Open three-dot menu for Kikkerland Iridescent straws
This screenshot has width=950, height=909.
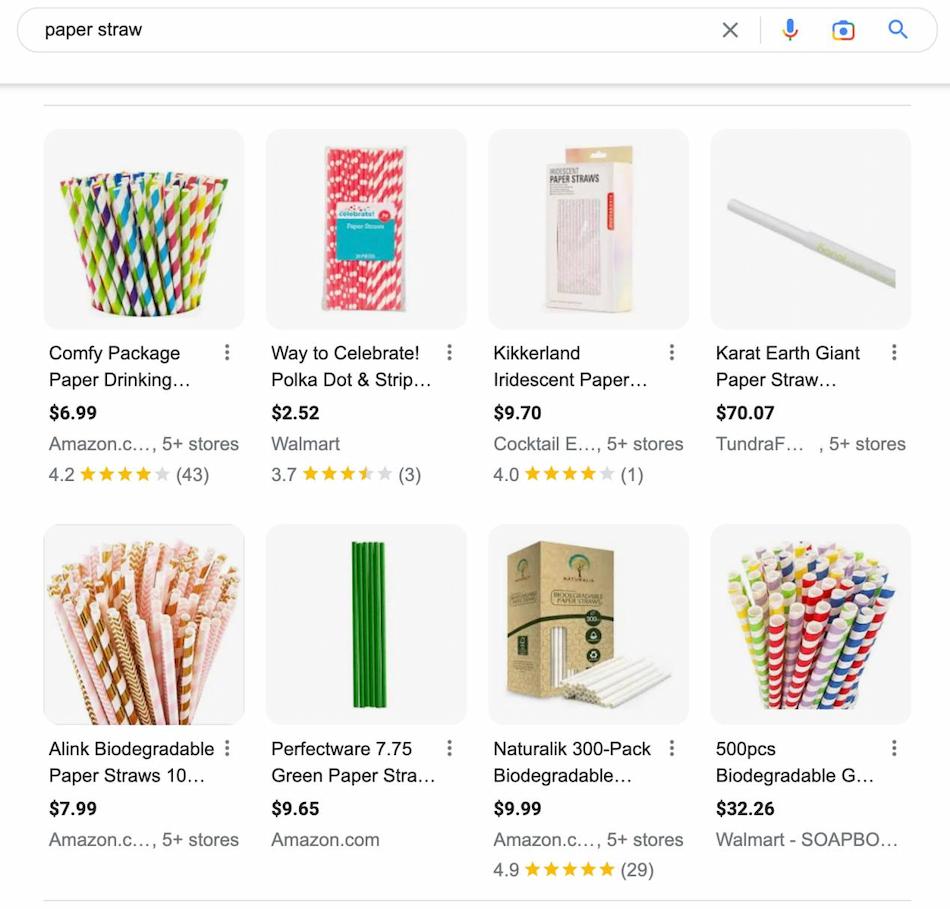pos(671,352)
